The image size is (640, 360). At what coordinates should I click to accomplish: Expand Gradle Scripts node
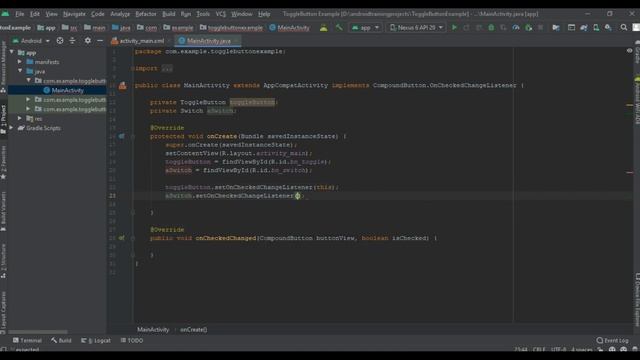(x=12, y=128)
